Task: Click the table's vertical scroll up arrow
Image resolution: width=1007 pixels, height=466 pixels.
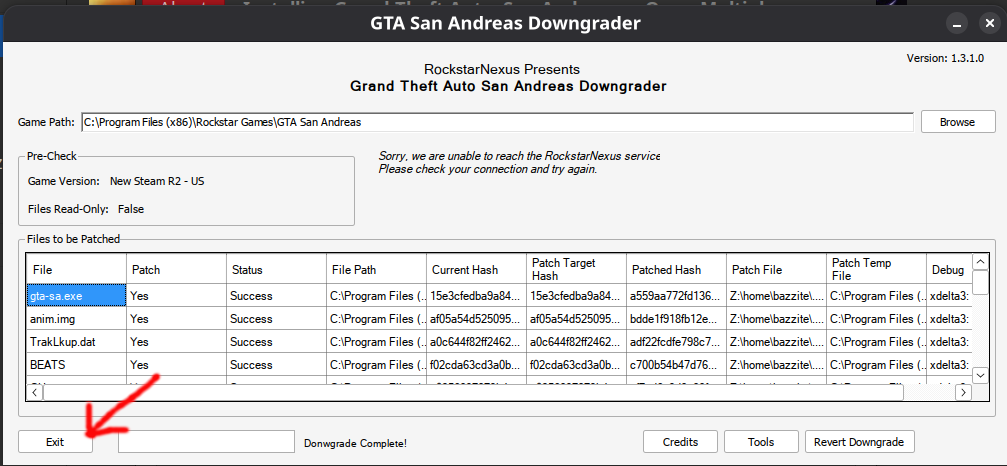Action: pyautogui.click(x=980, y=262)
